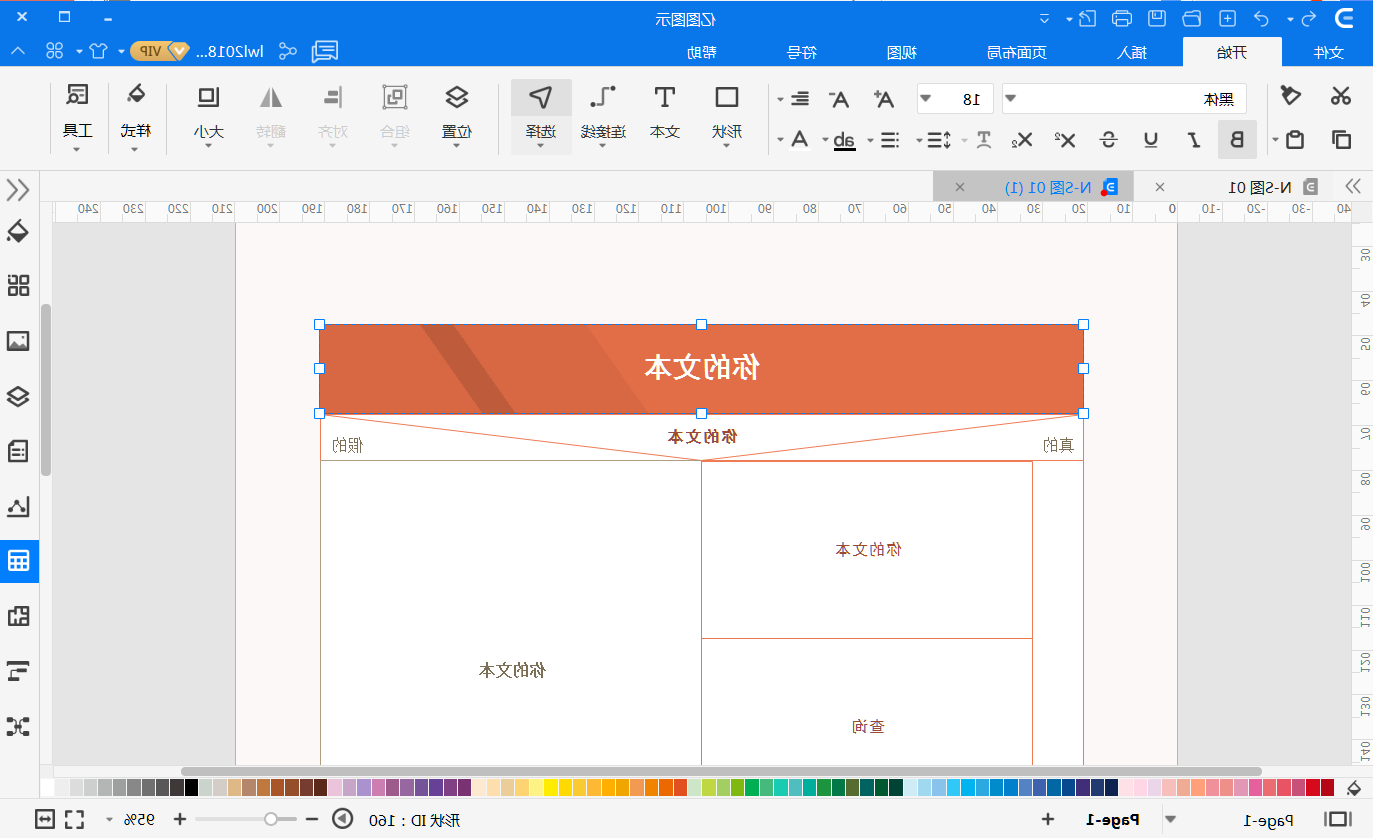
Task: Toggle Bold formatting
Action: click(x=1237, y=139)
